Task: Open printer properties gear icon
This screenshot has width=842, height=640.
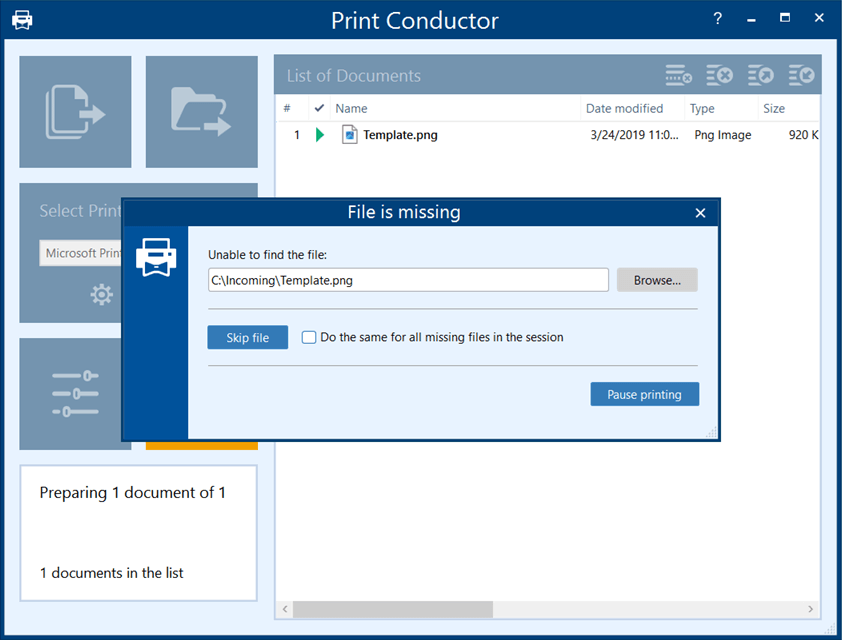Action: [x=101, y=294]
